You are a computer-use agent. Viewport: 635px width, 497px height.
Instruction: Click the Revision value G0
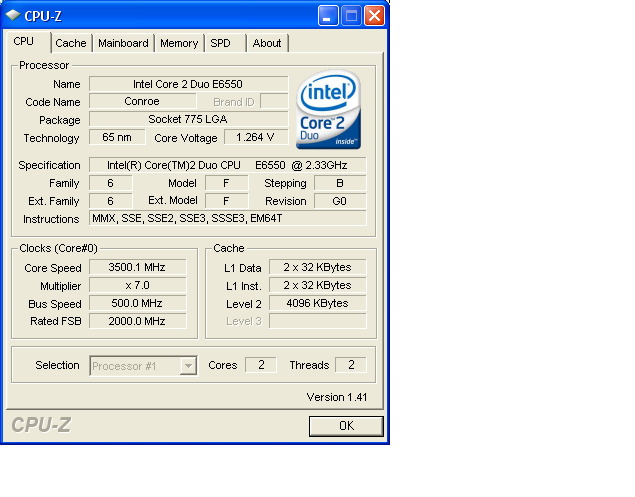coord(340,201)
